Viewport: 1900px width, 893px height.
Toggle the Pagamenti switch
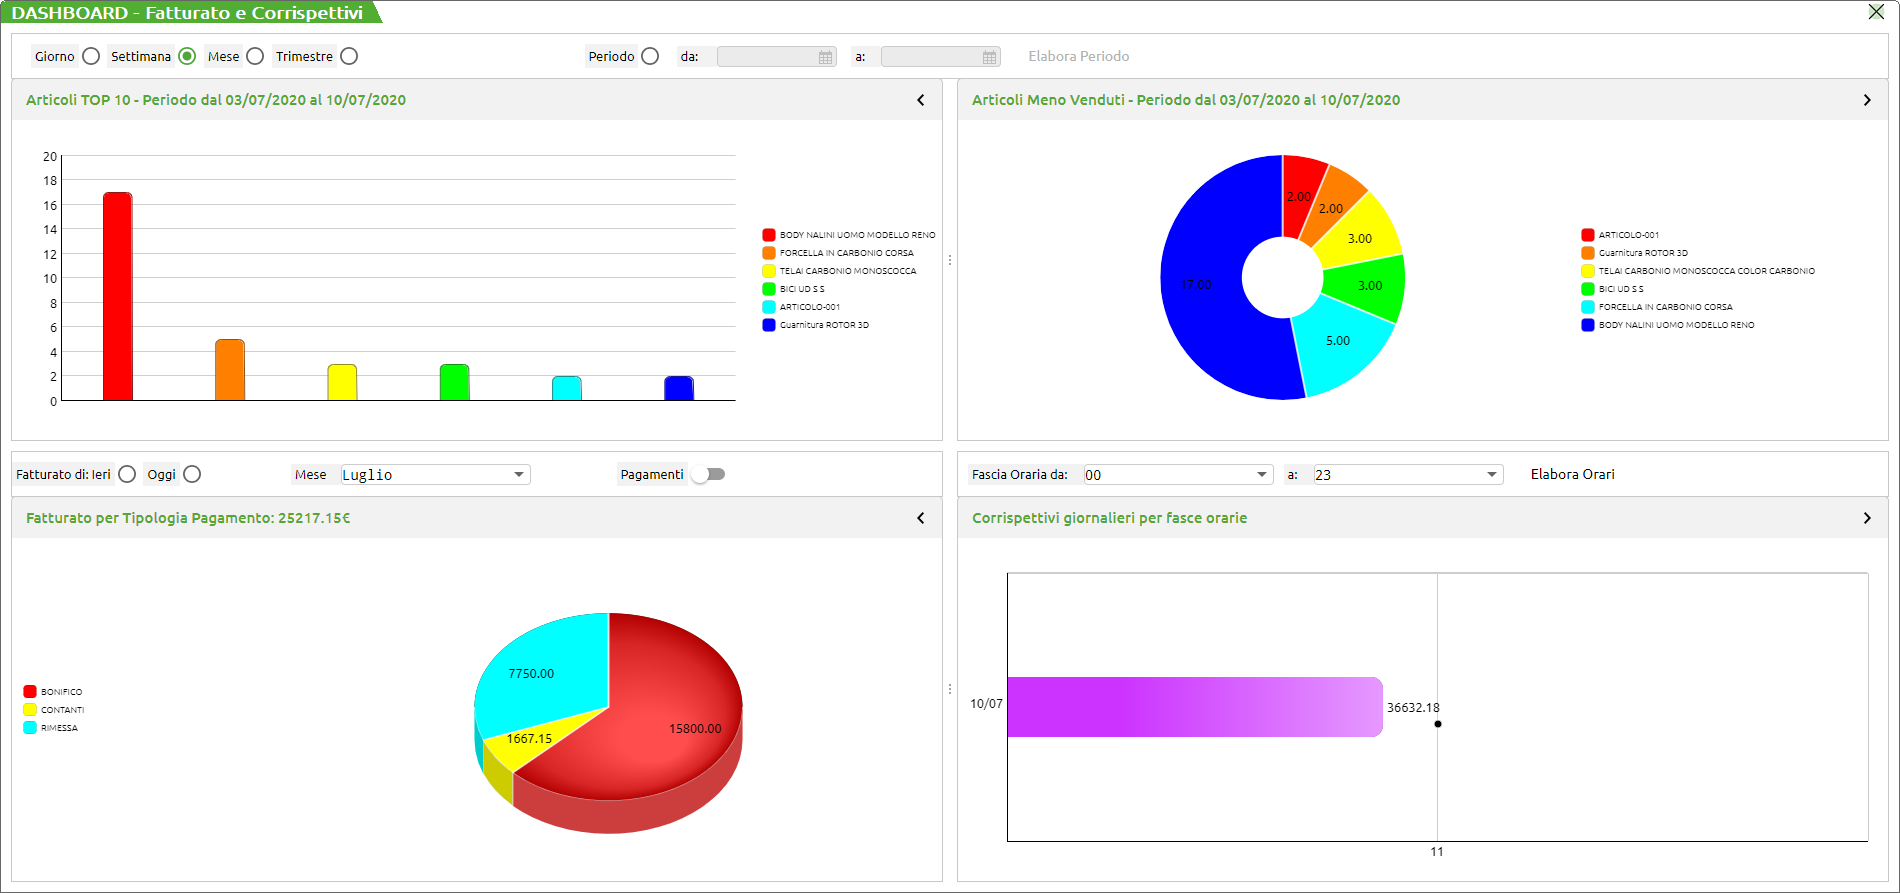[x=708, y=474]
